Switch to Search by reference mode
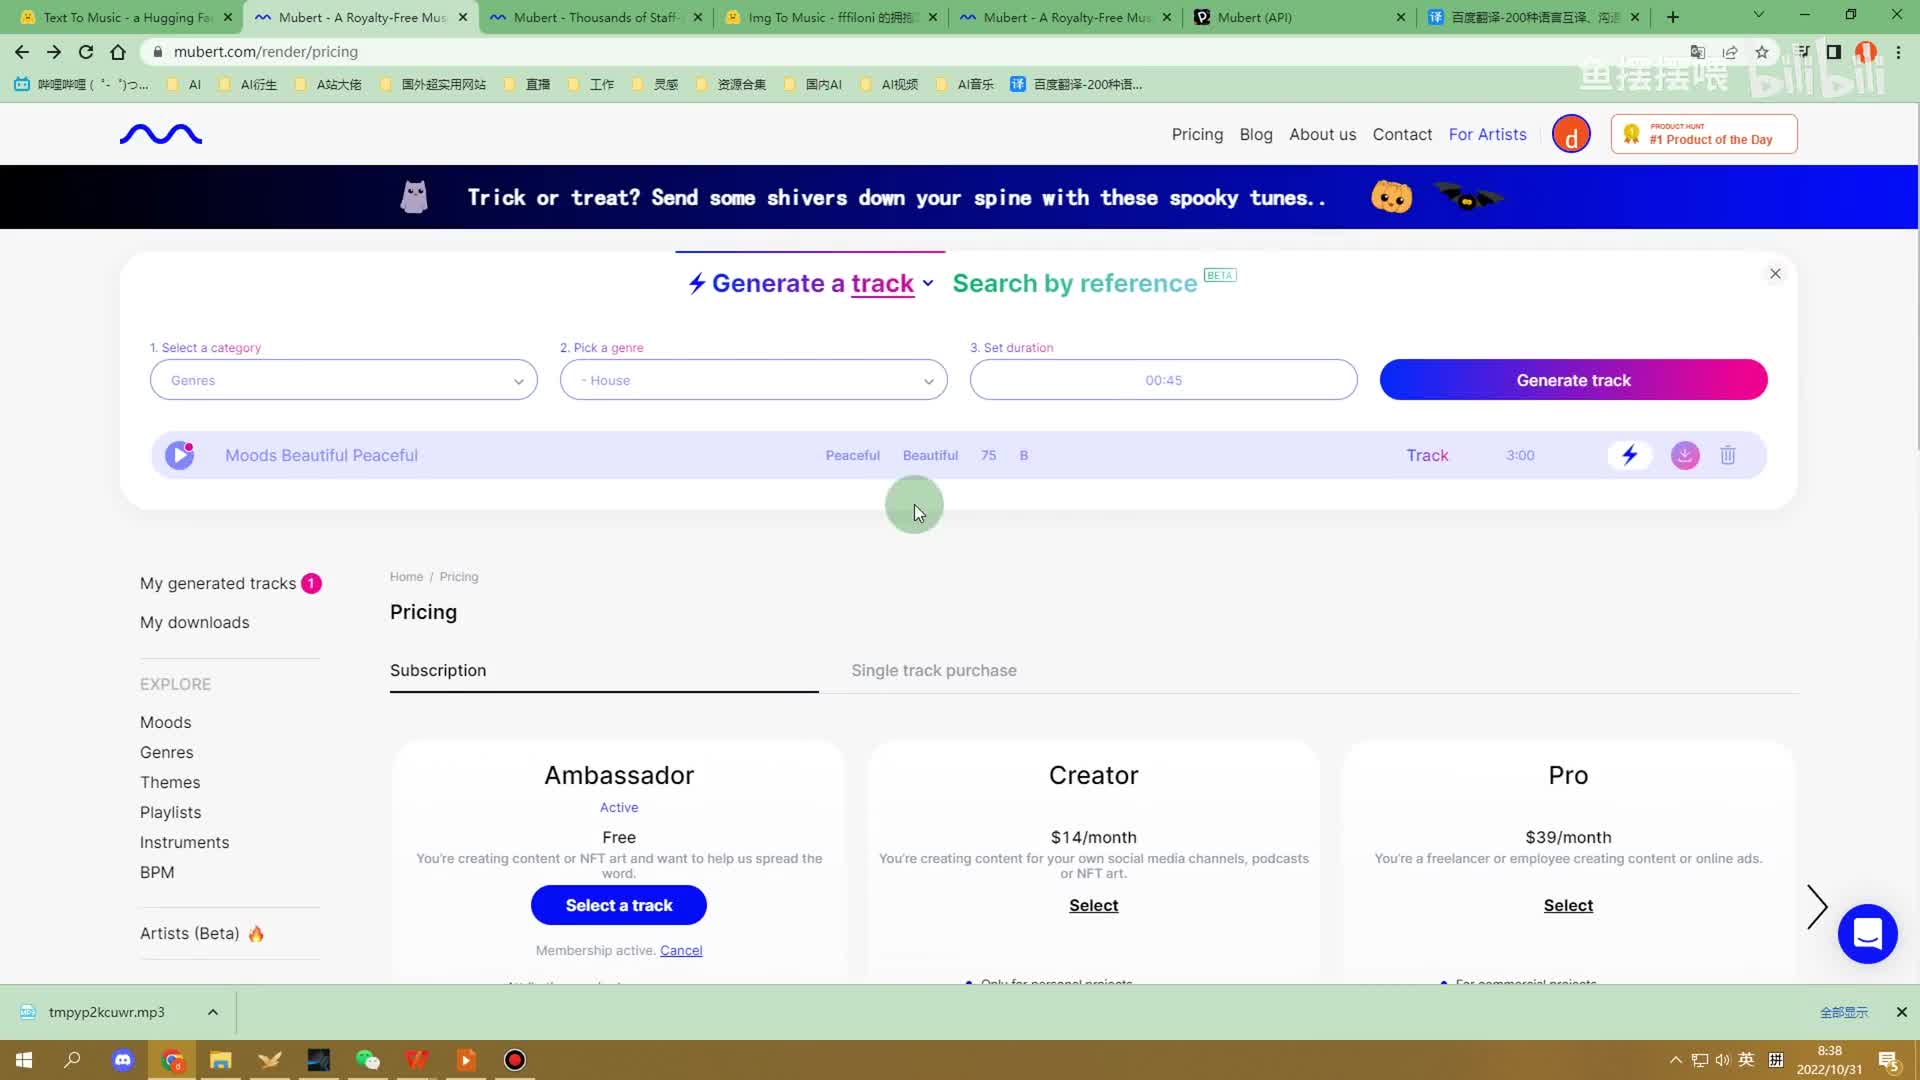 click(x=1074, y=284)
